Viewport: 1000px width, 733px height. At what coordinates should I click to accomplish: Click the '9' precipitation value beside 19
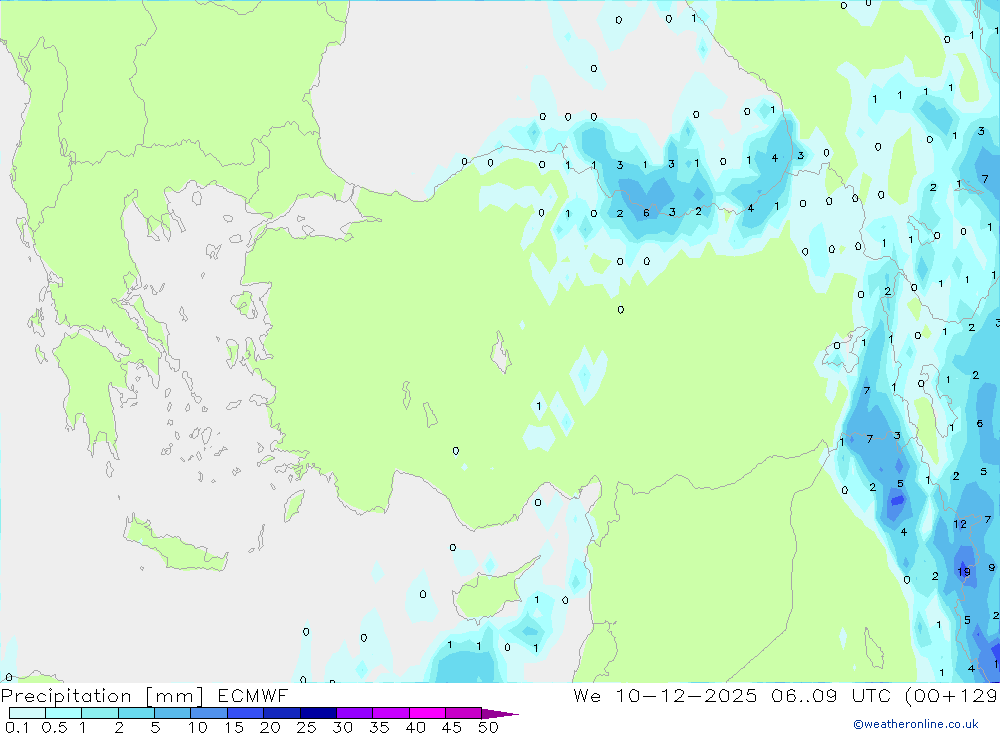point(991,567)
